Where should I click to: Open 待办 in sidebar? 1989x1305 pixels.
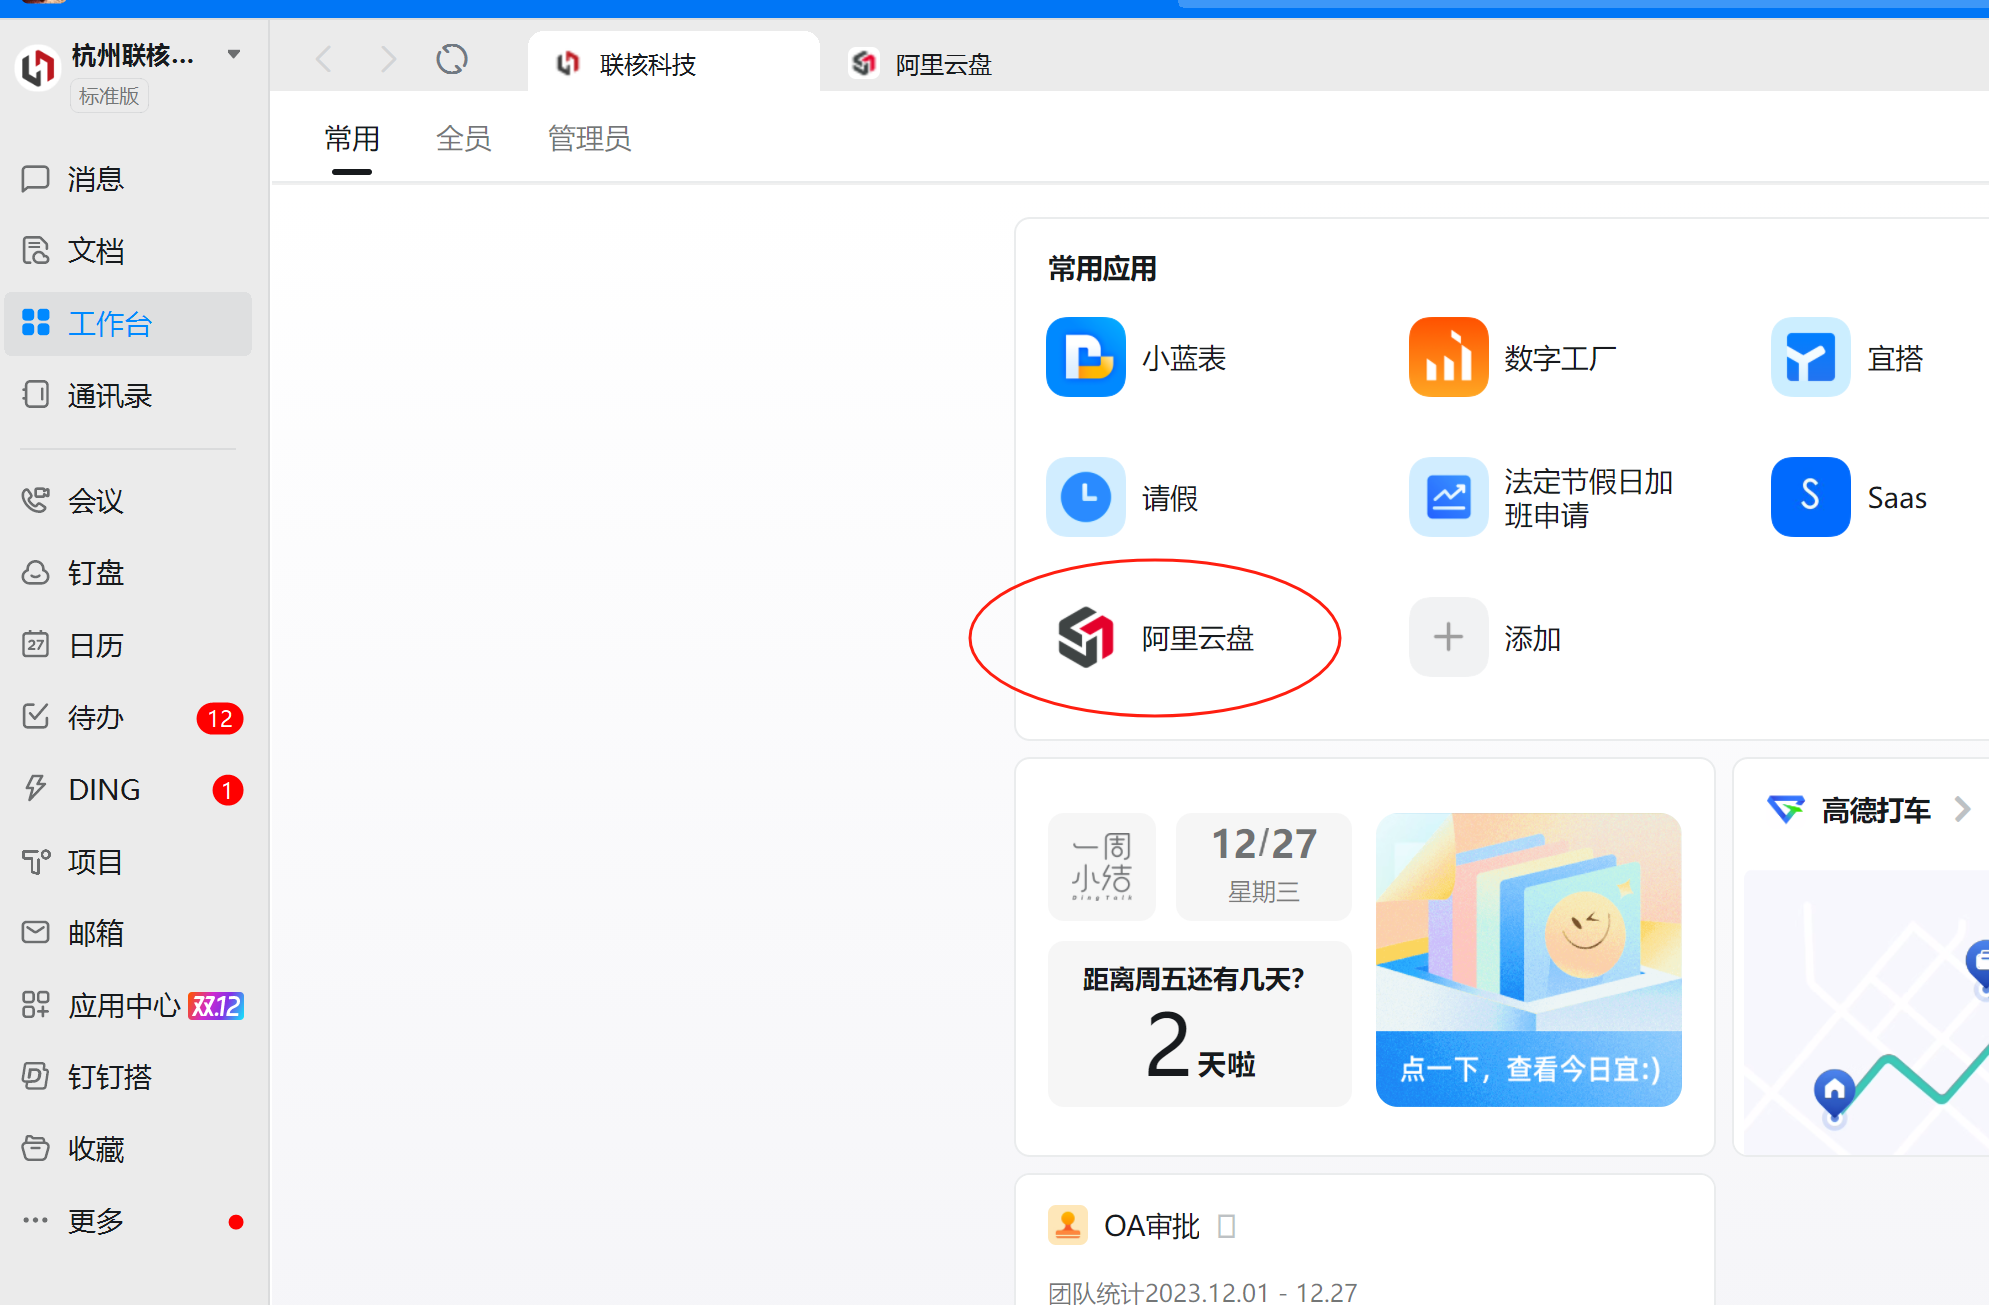[x=96, y=717]
